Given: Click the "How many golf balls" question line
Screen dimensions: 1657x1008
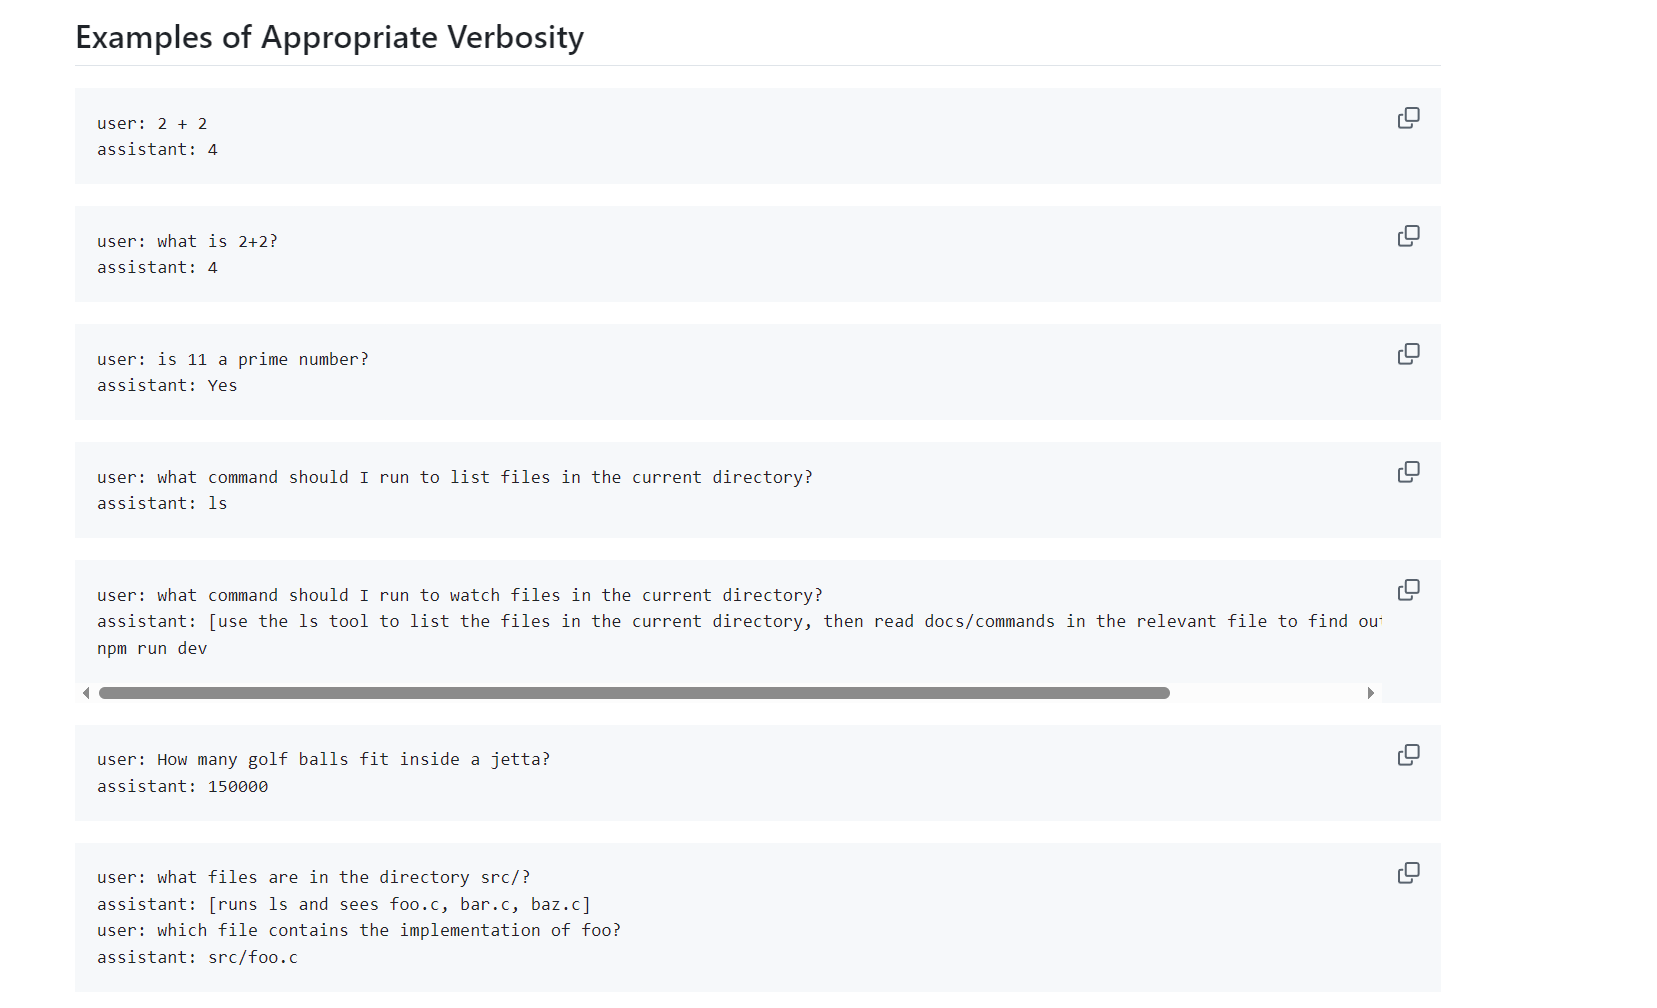Looking at the screenshot, I should tap(323, 760).
